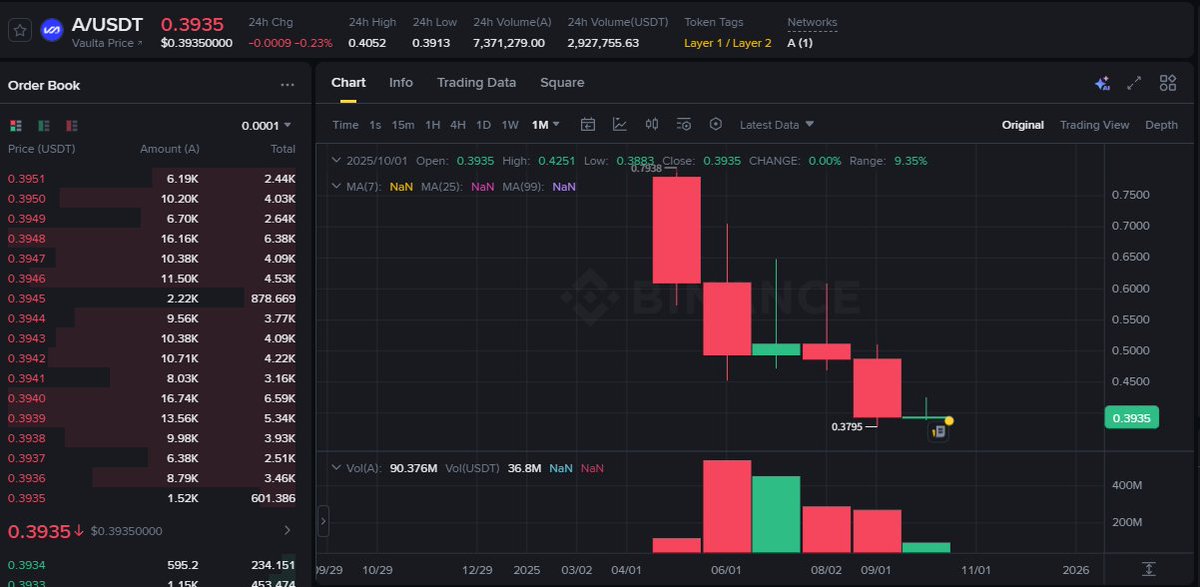Select the 1D chart interval
The image size is (1200, 587).
pos(483,125)
